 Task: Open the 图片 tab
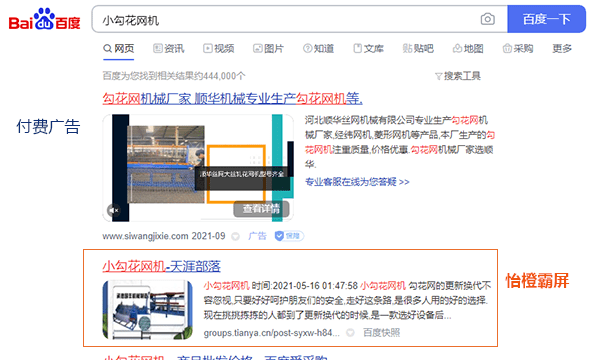(x=268, y=49)
